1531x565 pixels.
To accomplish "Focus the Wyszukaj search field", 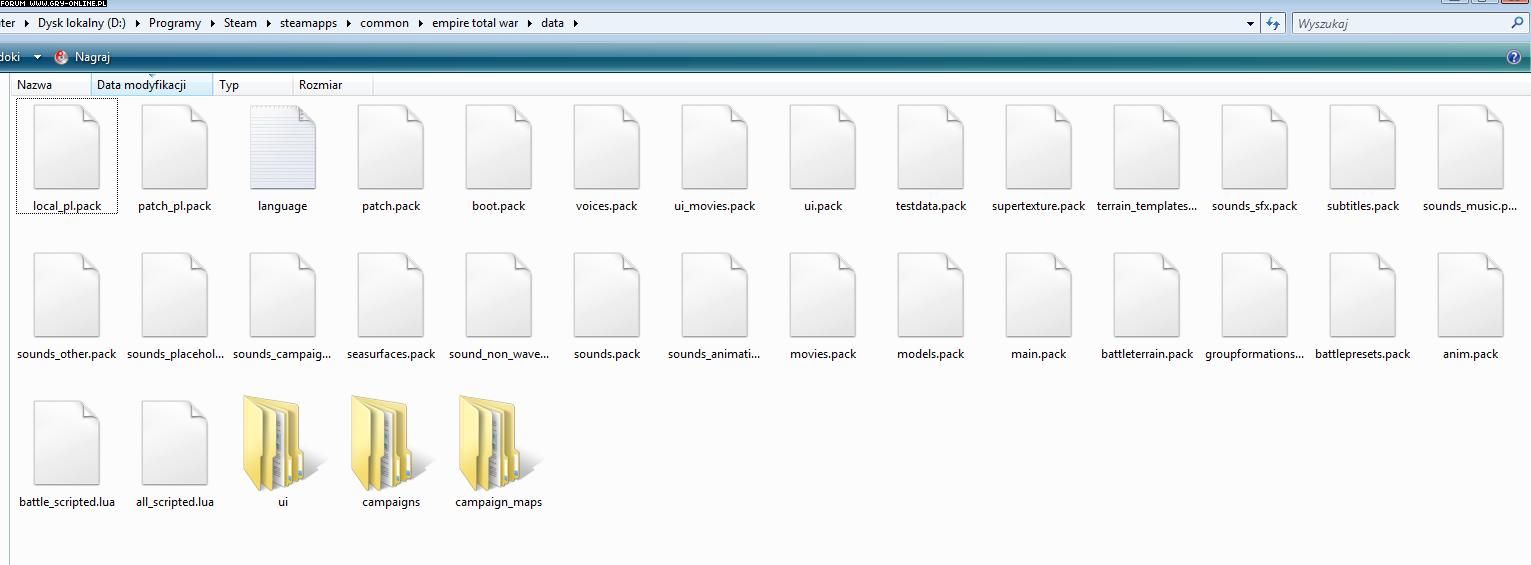I will 1401,23.
